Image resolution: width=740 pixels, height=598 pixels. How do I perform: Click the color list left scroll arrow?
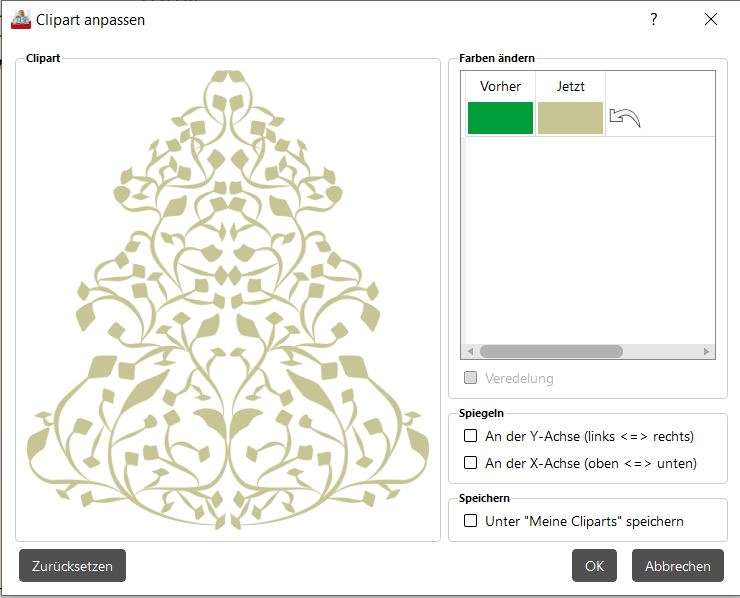tap(470, 352)
